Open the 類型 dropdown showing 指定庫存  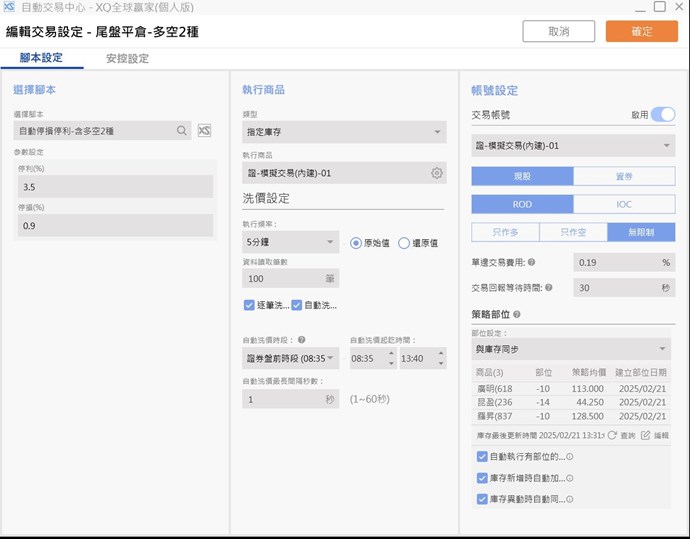[x=344, y=131]
